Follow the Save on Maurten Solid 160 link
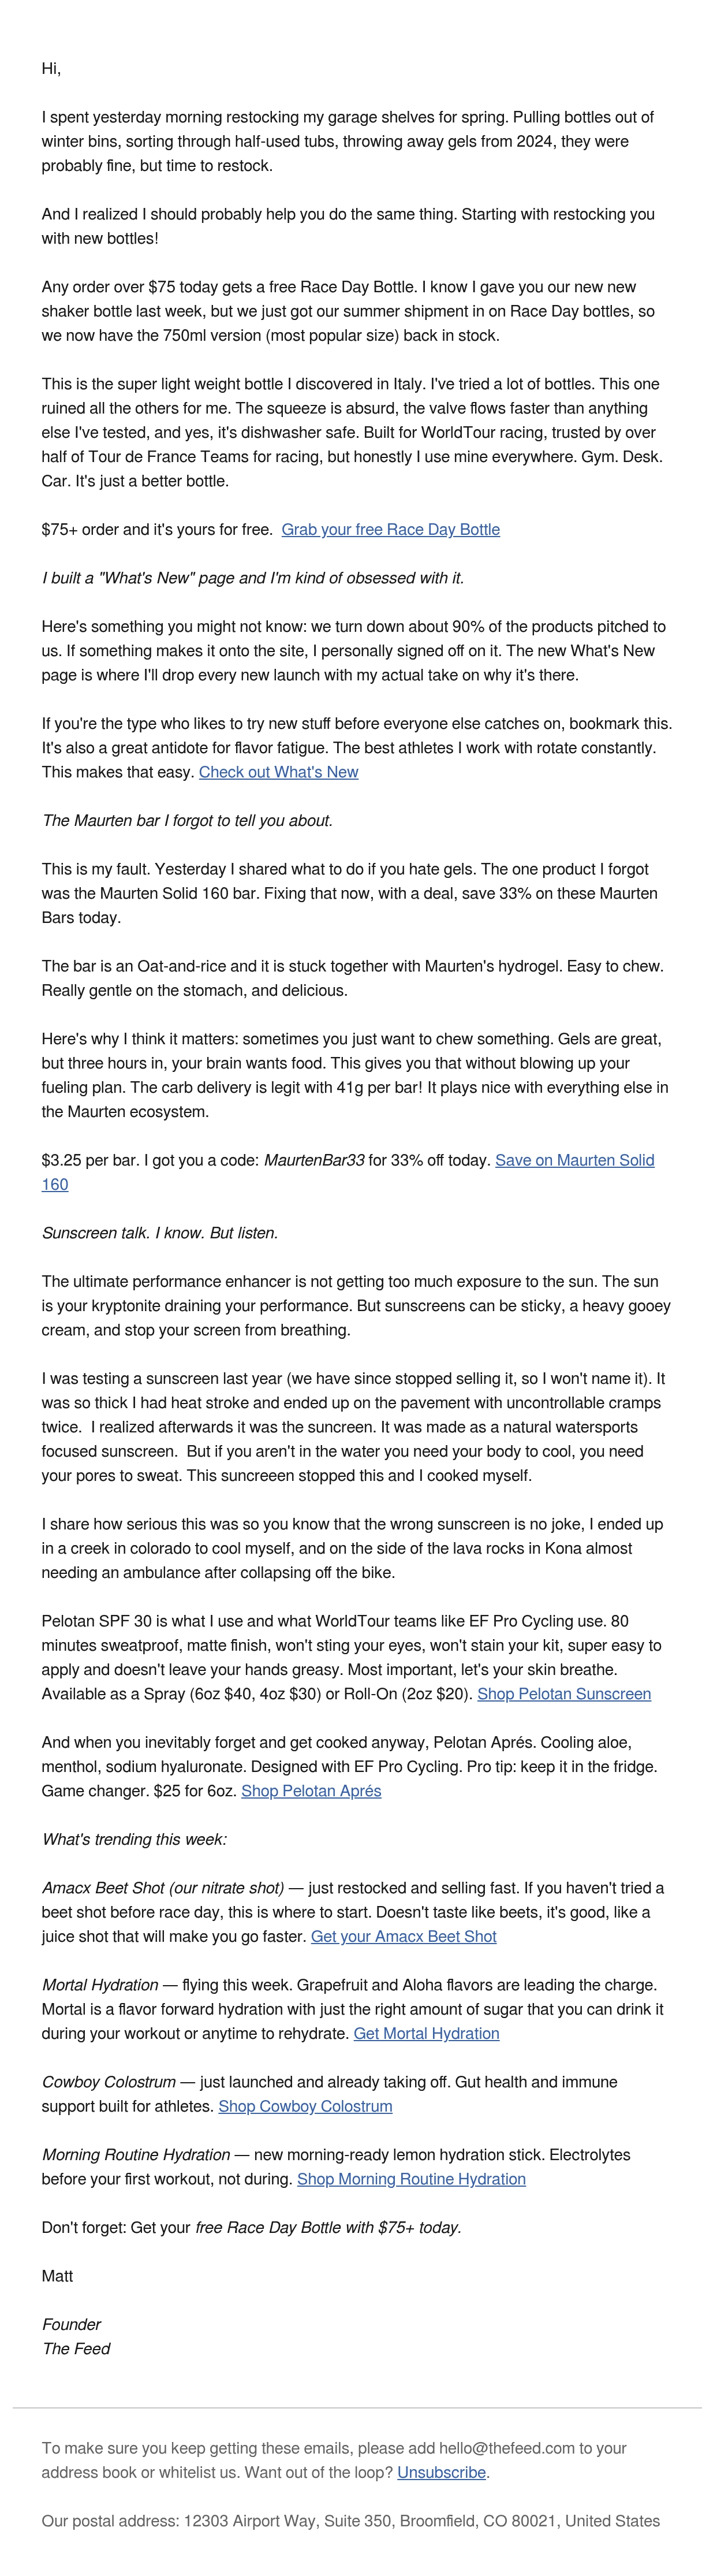 (348, 1172)
